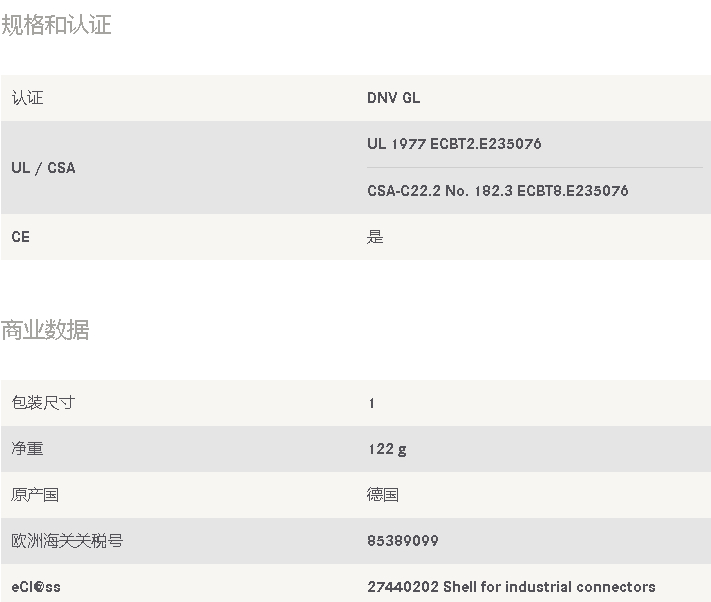
Task: Click the 原产国 row label
Action: [x=35, y=495]
